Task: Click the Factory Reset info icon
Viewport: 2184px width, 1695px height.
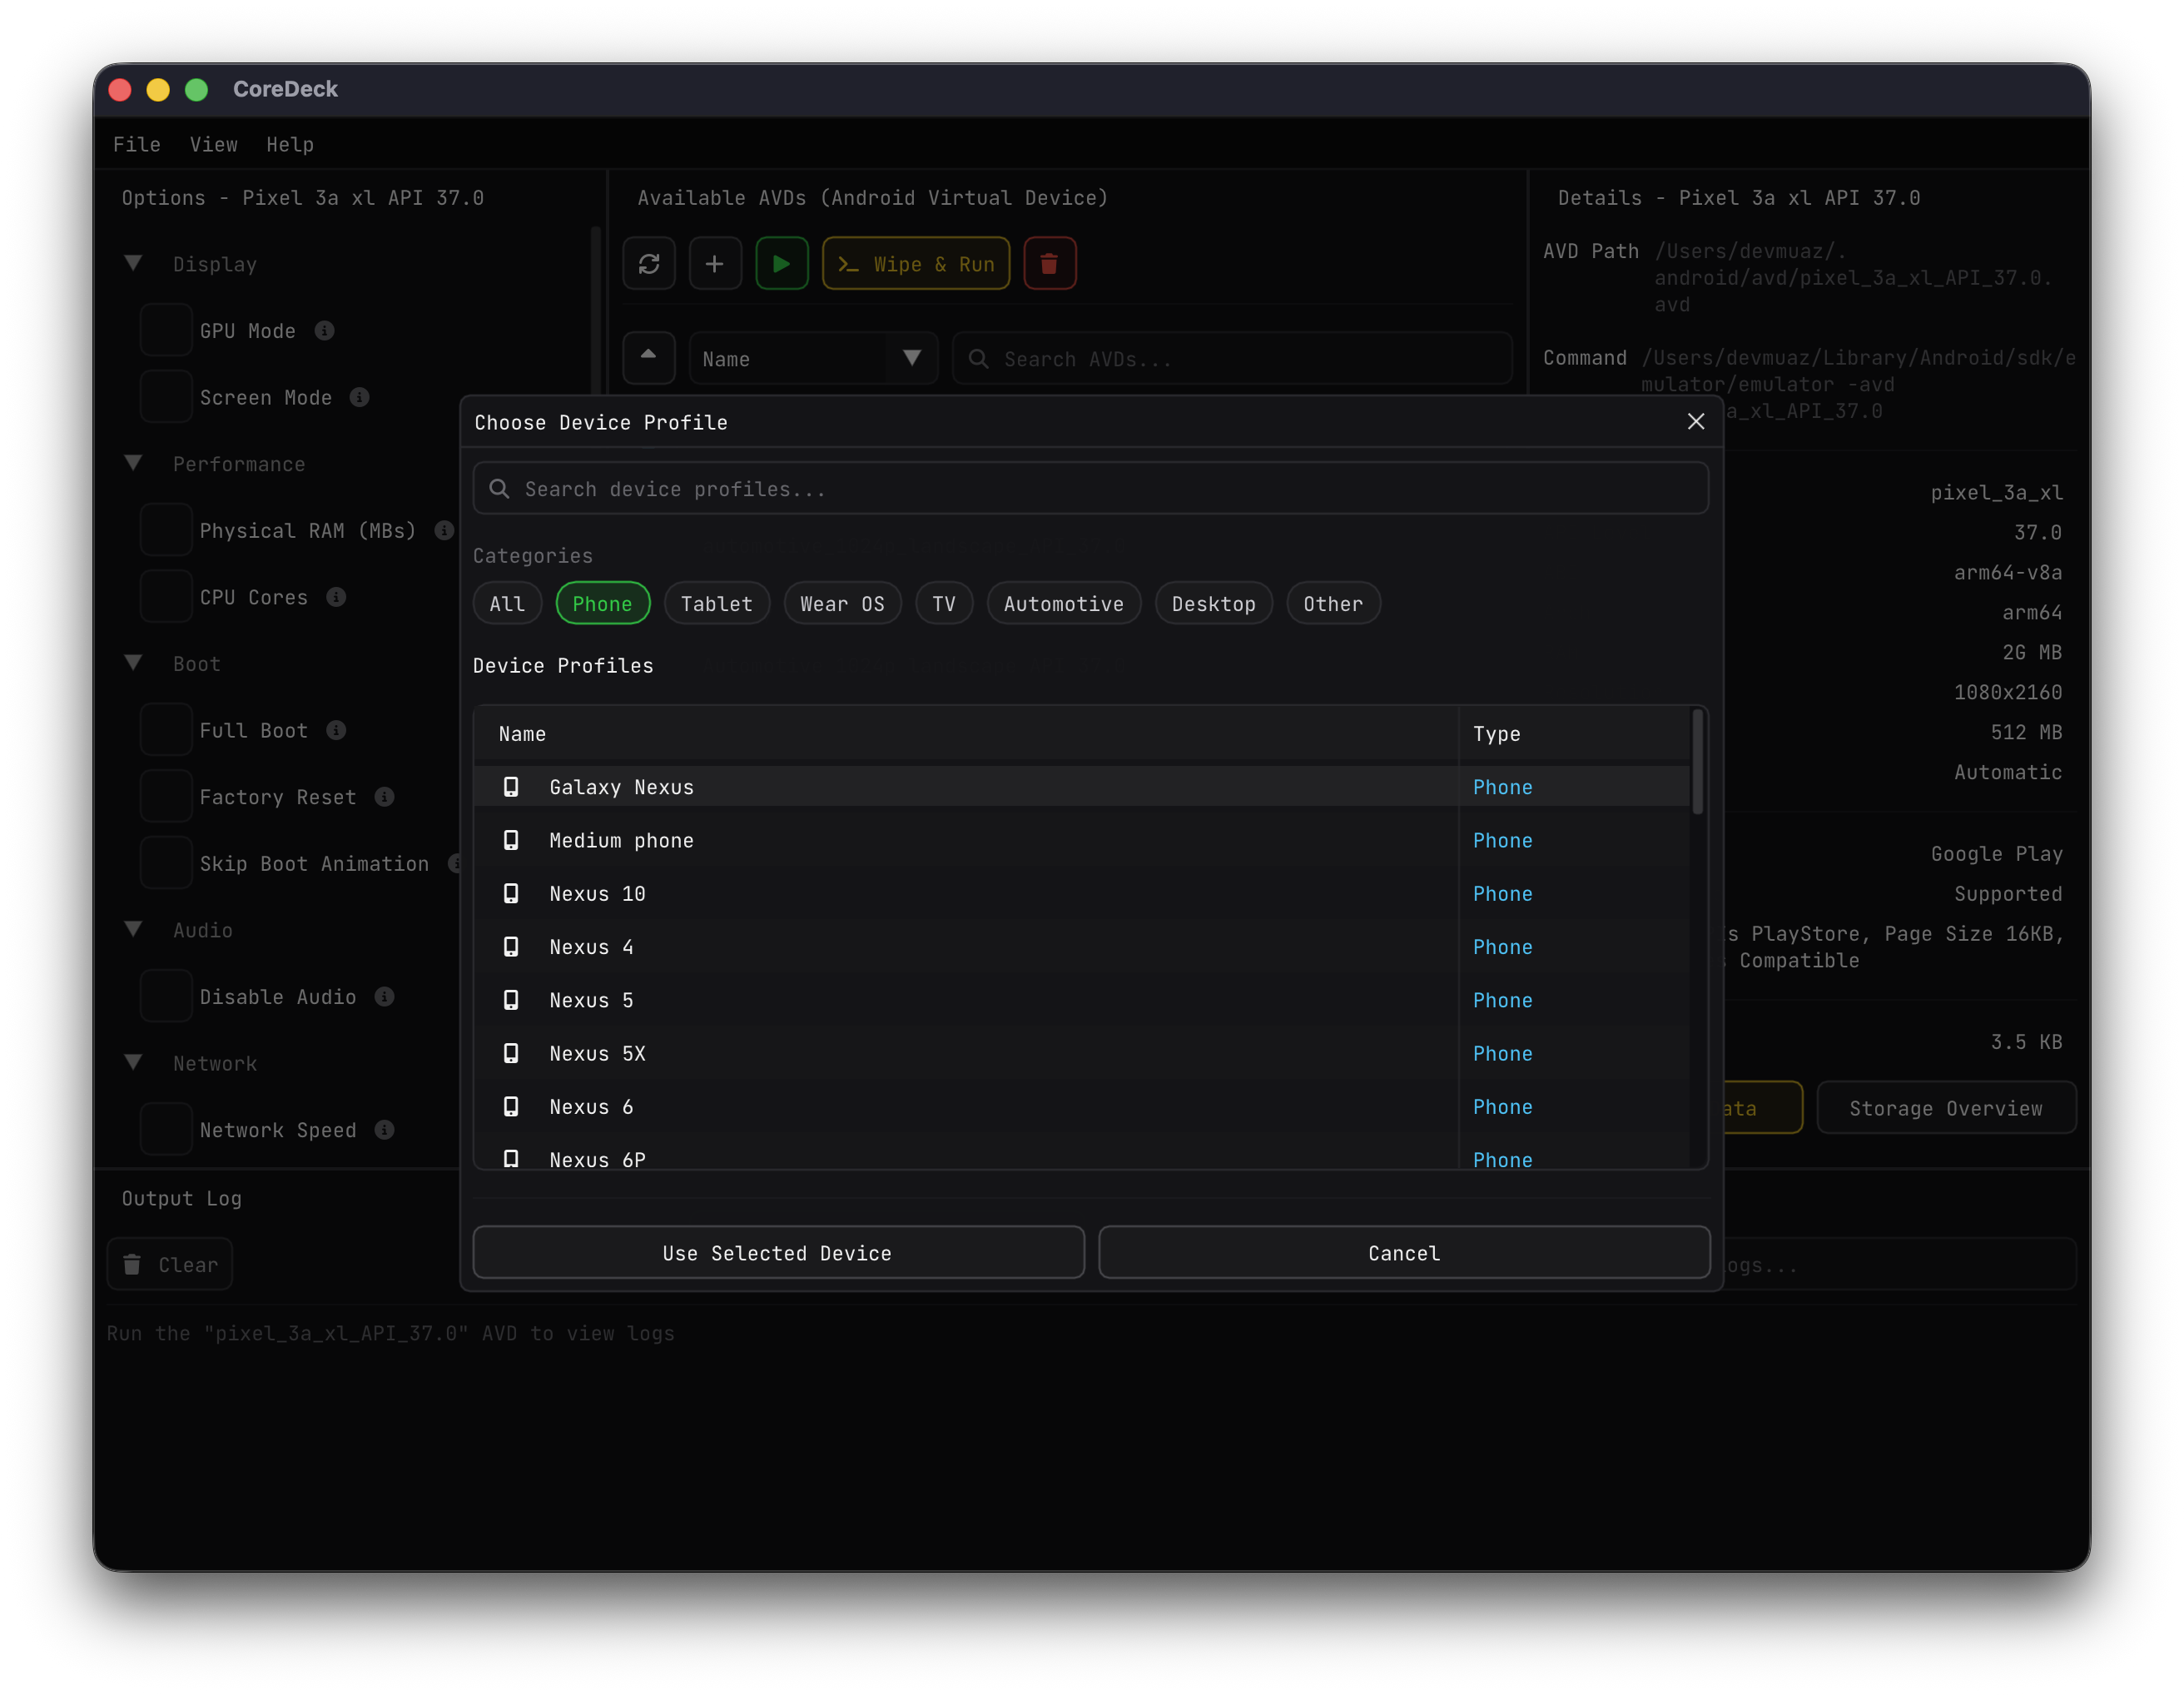Action: click(384, 797)
